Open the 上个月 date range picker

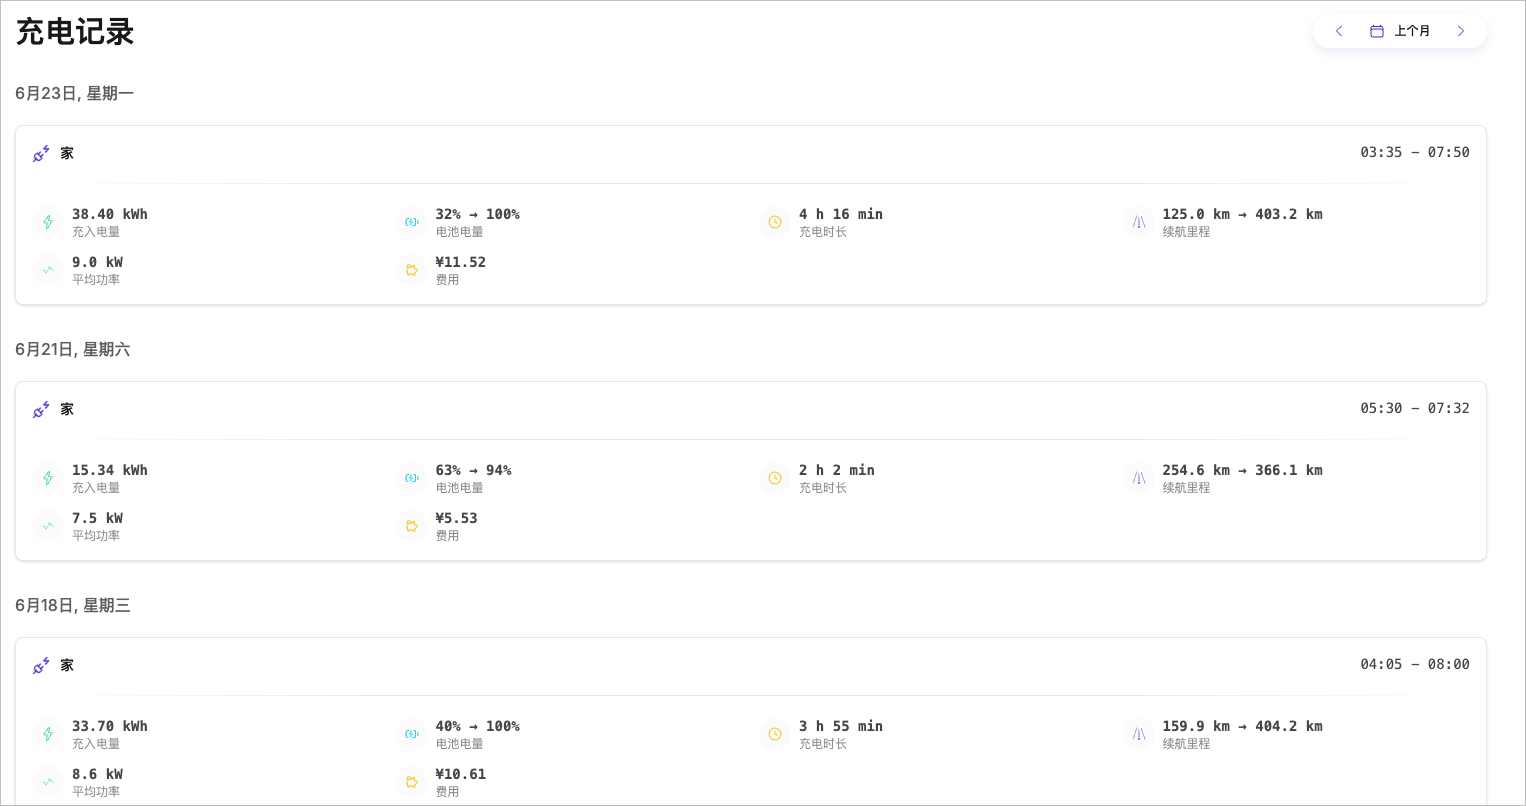click(1400, 31)
